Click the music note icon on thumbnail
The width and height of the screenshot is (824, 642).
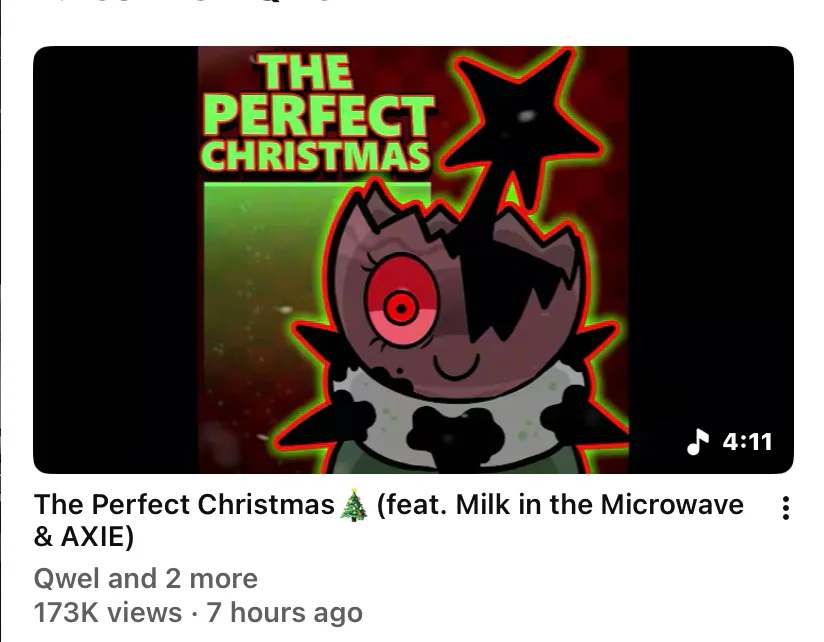click(x=698, y=441)
